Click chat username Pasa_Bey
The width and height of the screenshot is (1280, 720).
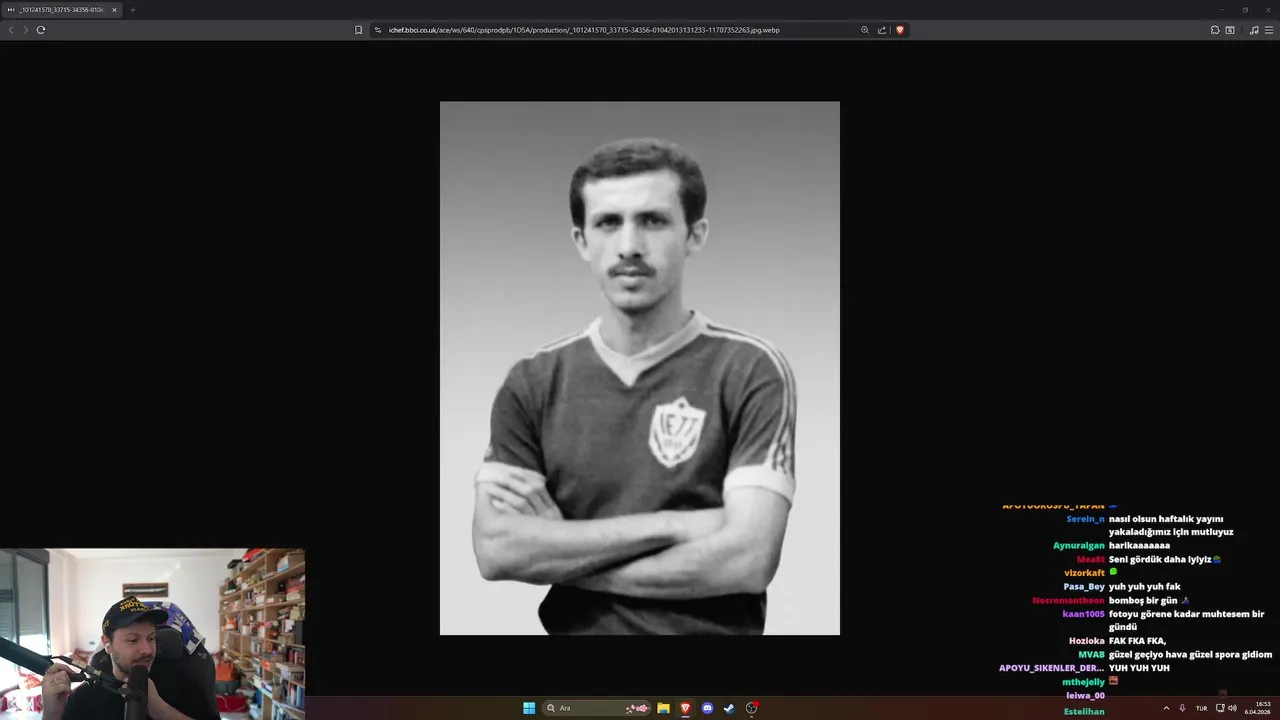coord(1084,587)
